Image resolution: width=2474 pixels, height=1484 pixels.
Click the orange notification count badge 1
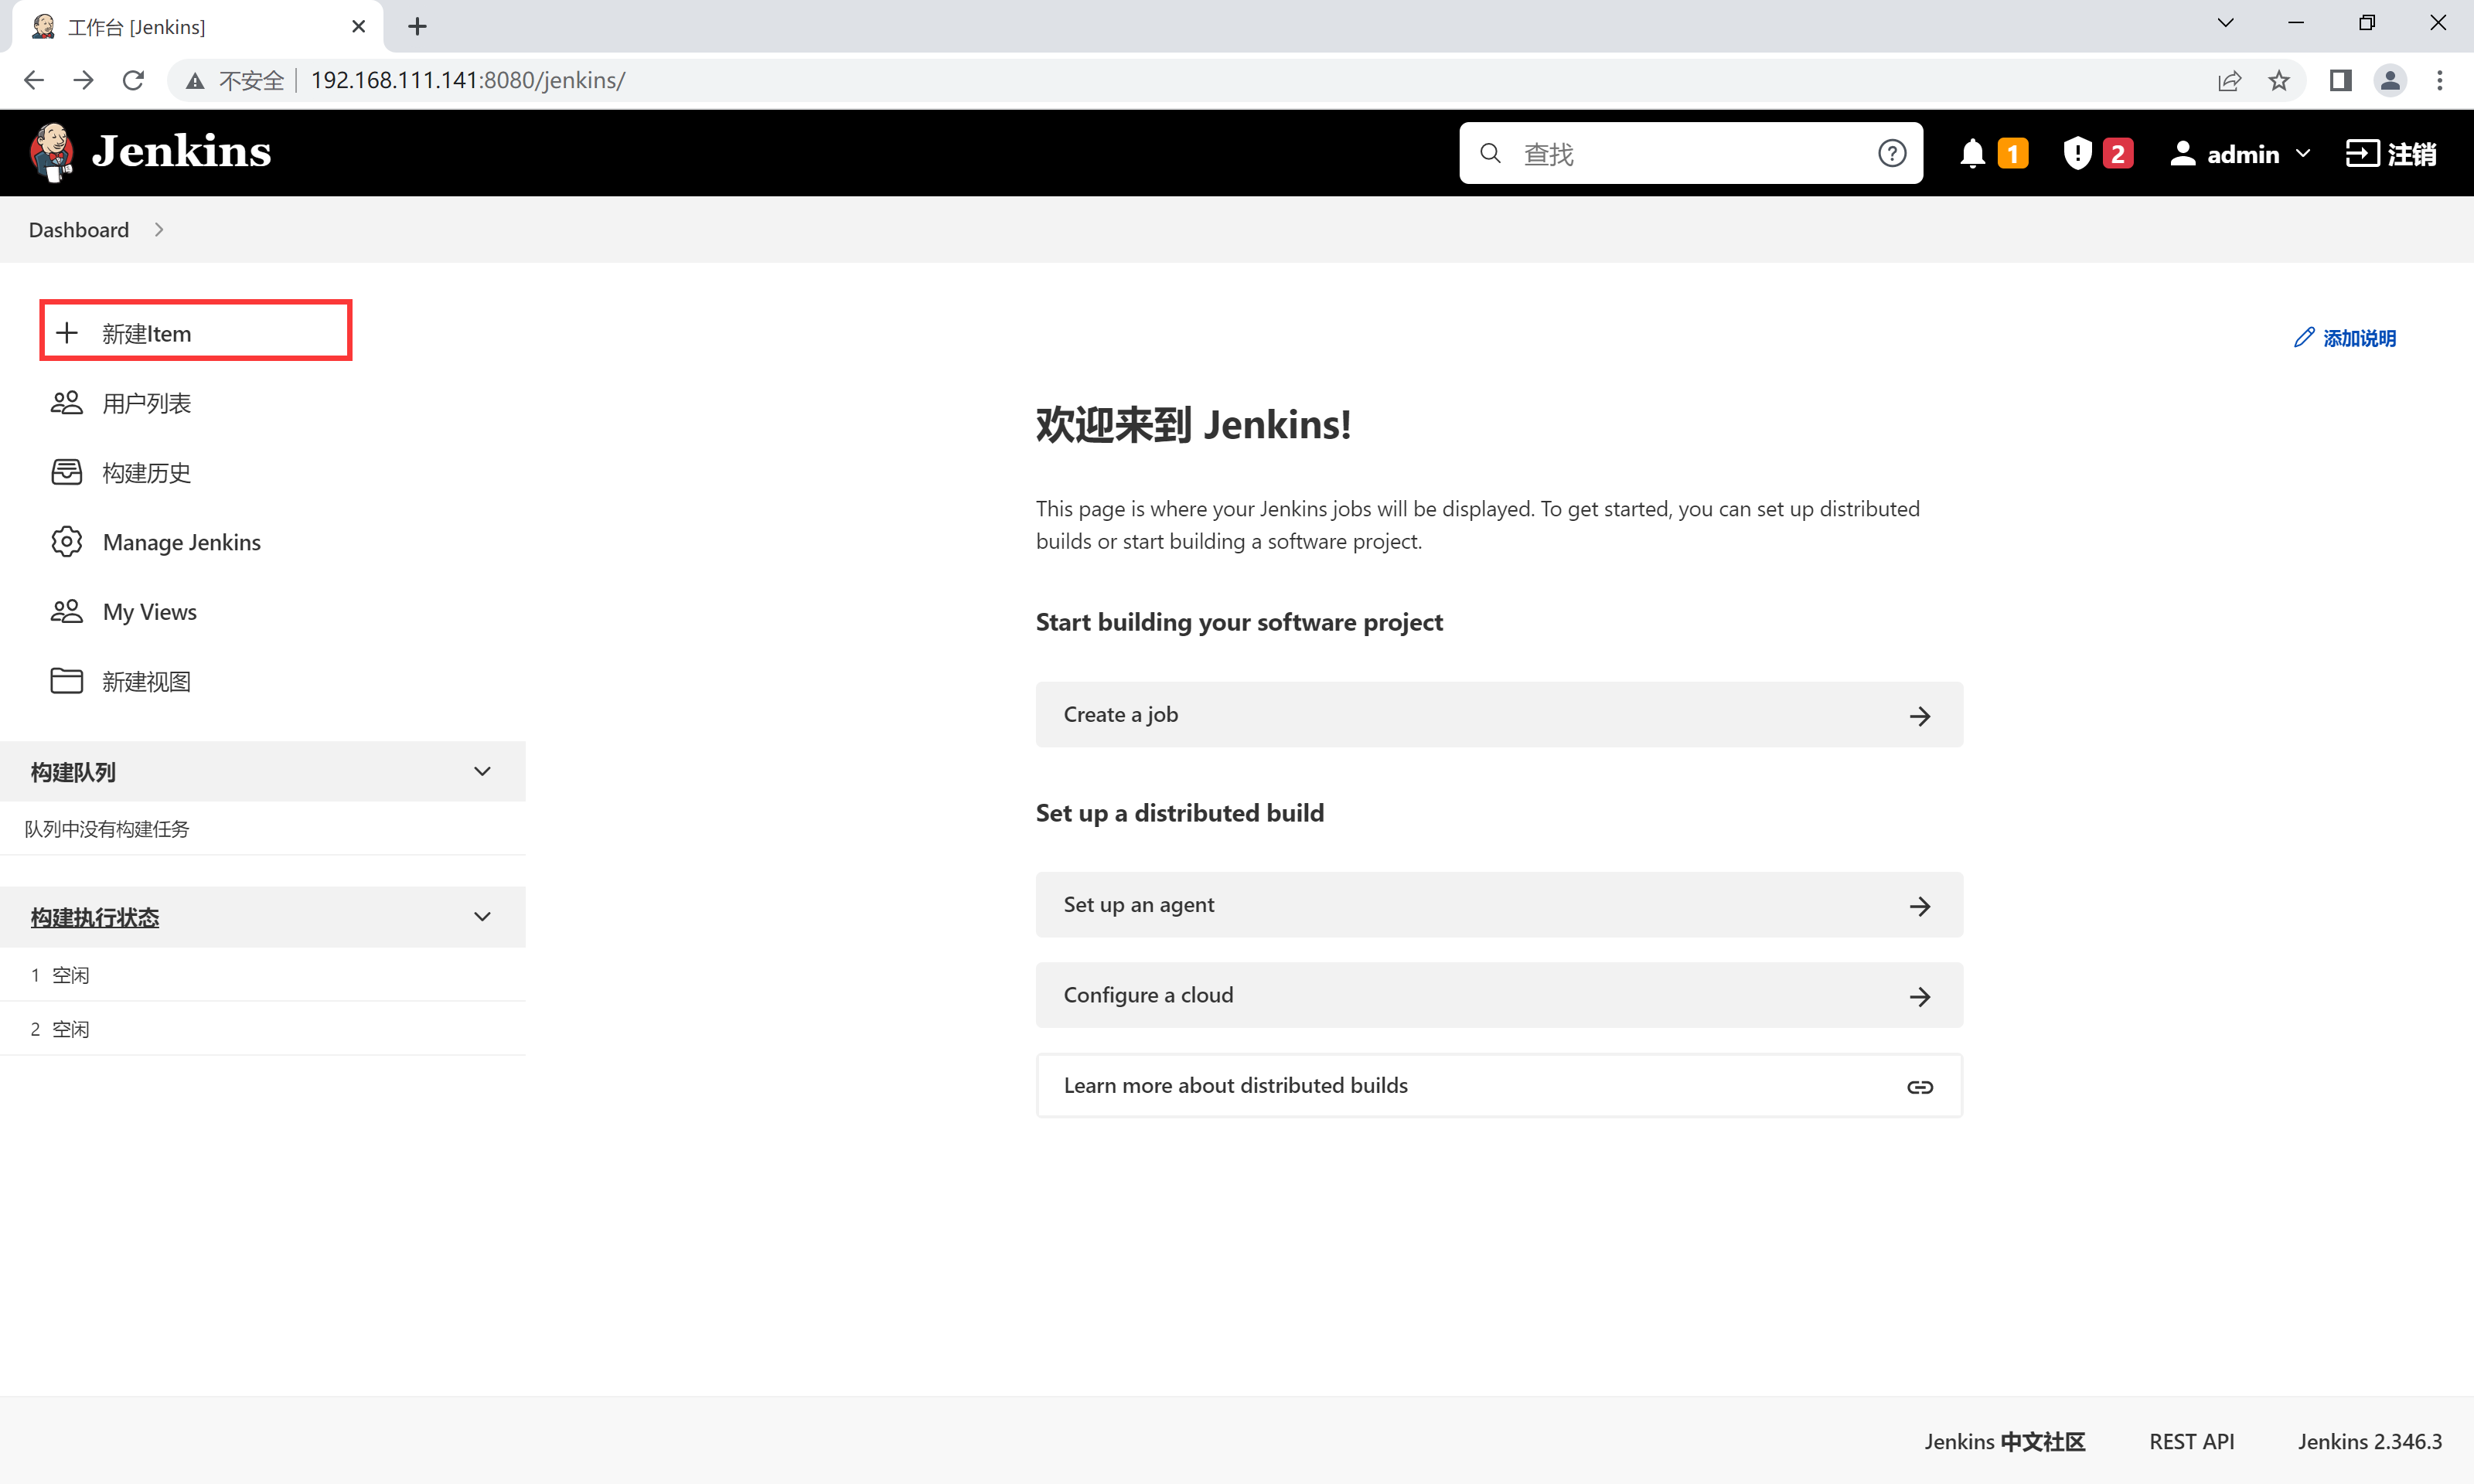pyautogui.click(x=2012, y=154)
